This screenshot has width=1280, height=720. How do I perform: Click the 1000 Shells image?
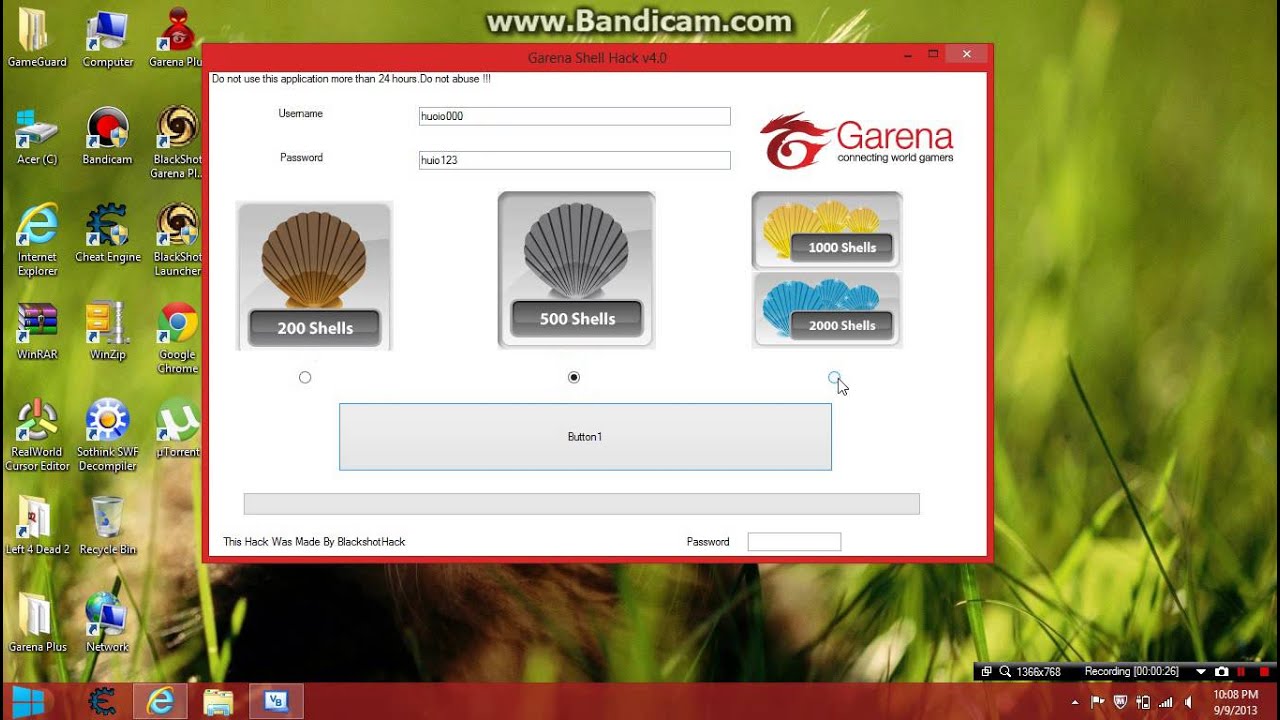[827, 231]
